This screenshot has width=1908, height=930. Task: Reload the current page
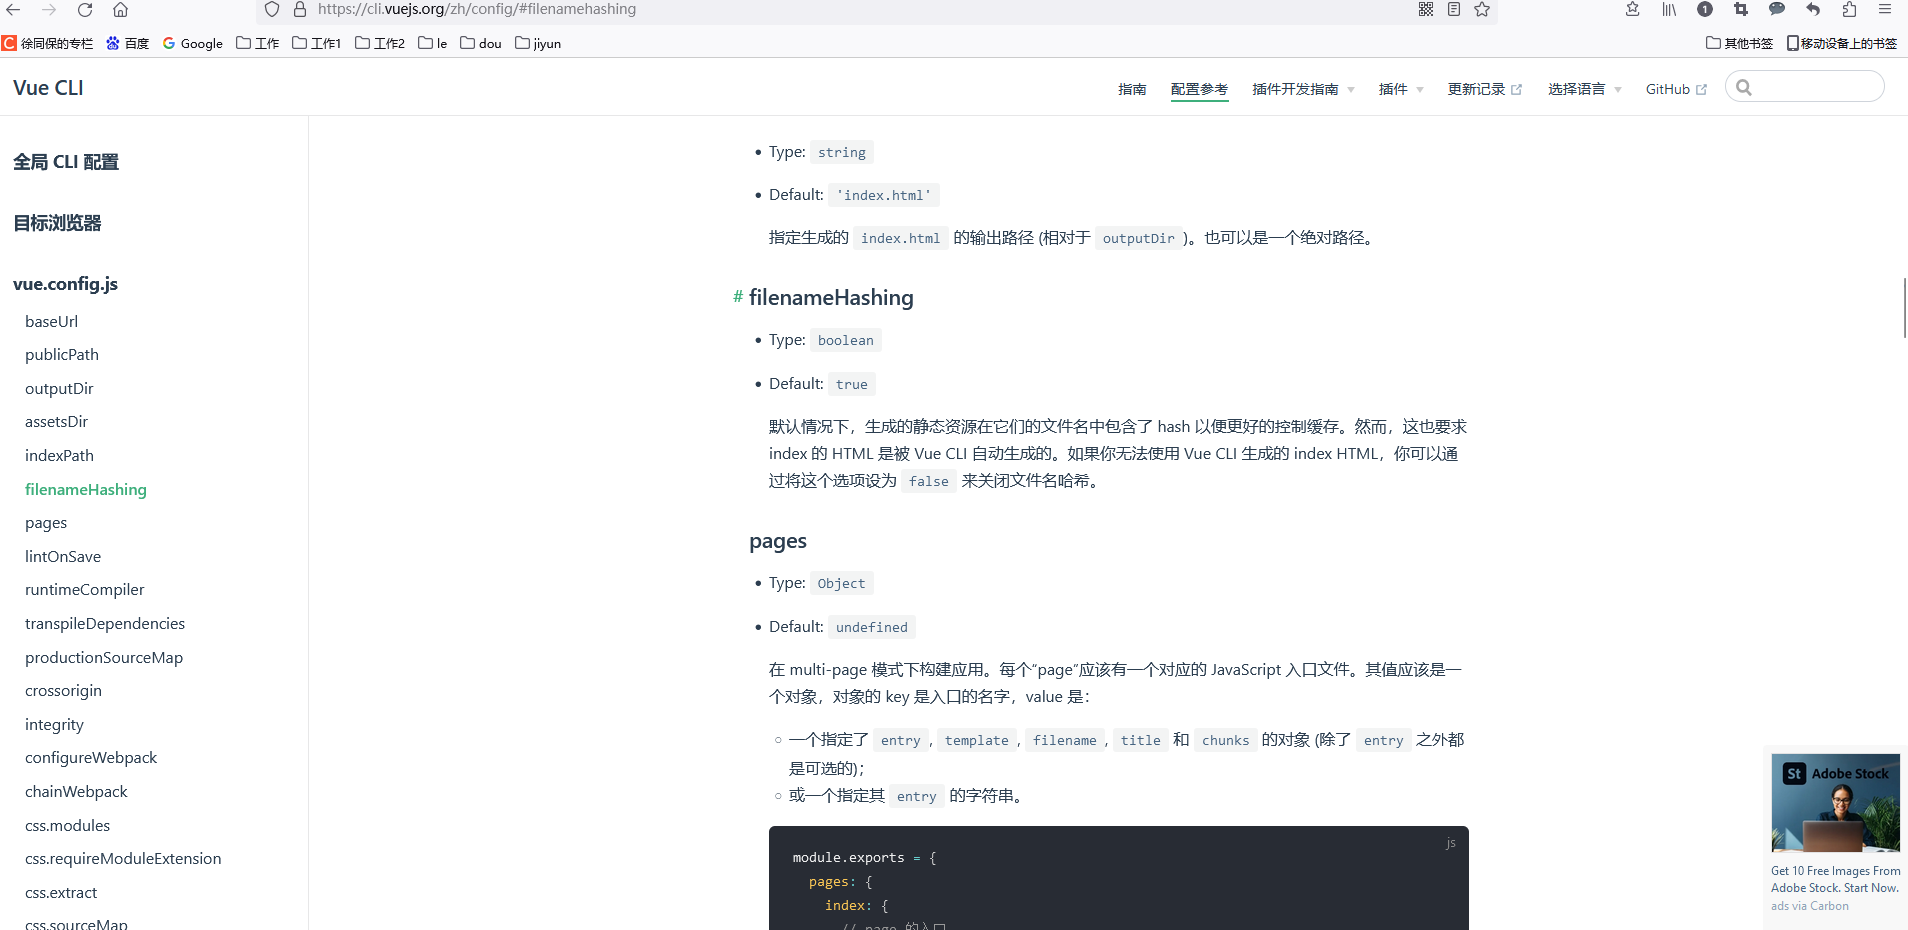point(86,10)
